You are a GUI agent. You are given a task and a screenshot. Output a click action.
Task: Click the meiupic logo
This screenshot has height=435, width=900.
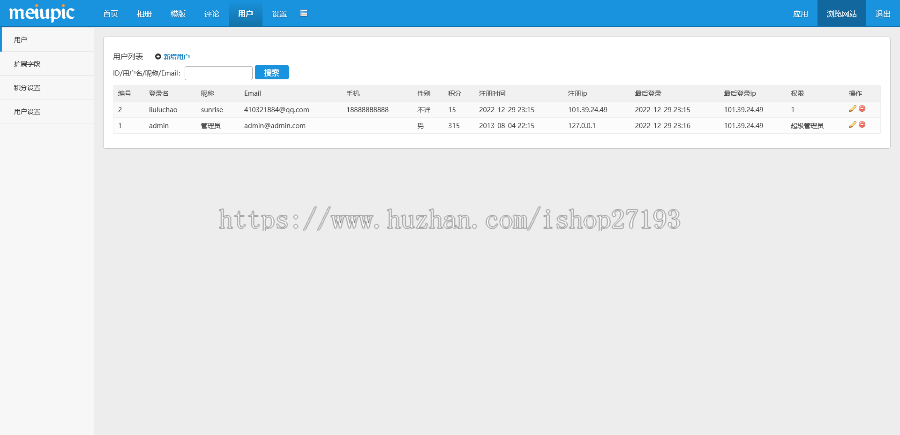[41, 13]
